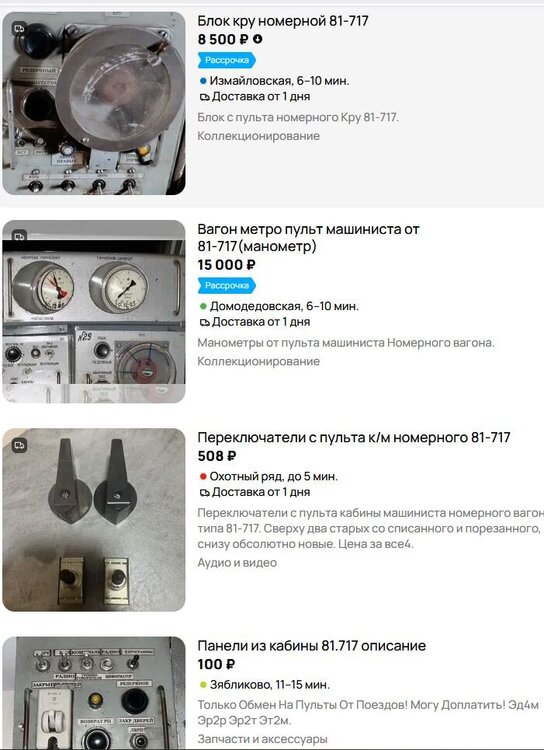This screenshot has height=750, width=544.
Task: Open the Панели из кабины 81.717 описание listing
Action: pyautogui.click(x=311, y=646)
